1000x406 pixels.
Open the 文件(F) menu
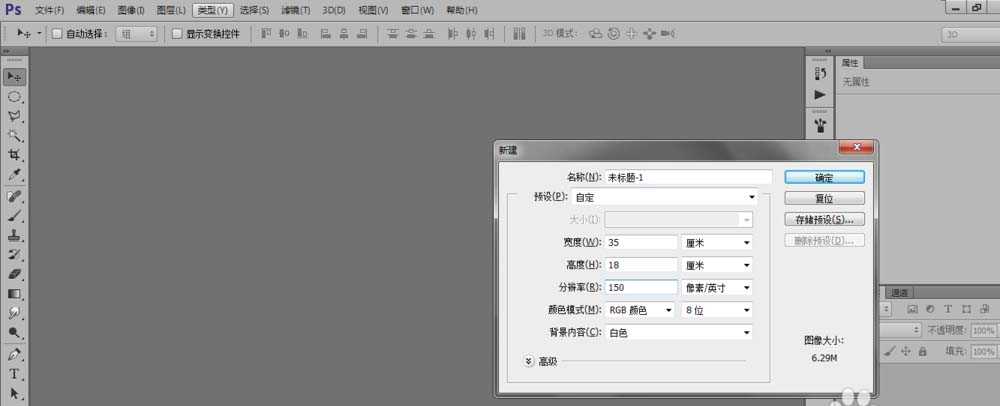49,10
